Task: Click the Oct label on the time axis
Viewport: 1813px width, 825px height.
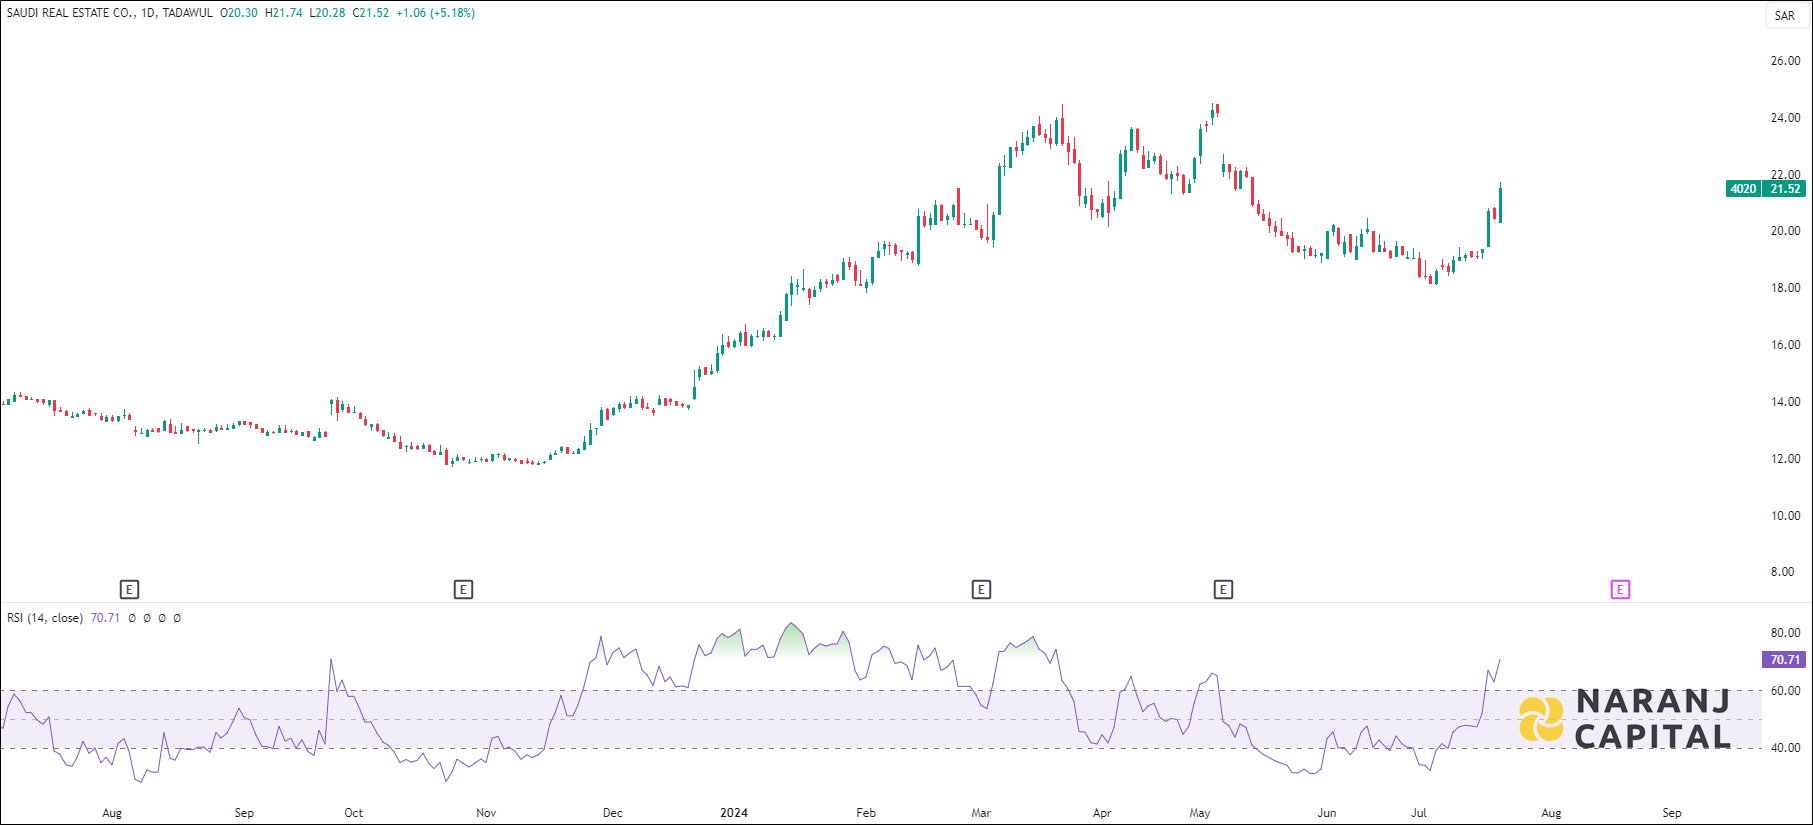Action: click(x=354, y=813)
